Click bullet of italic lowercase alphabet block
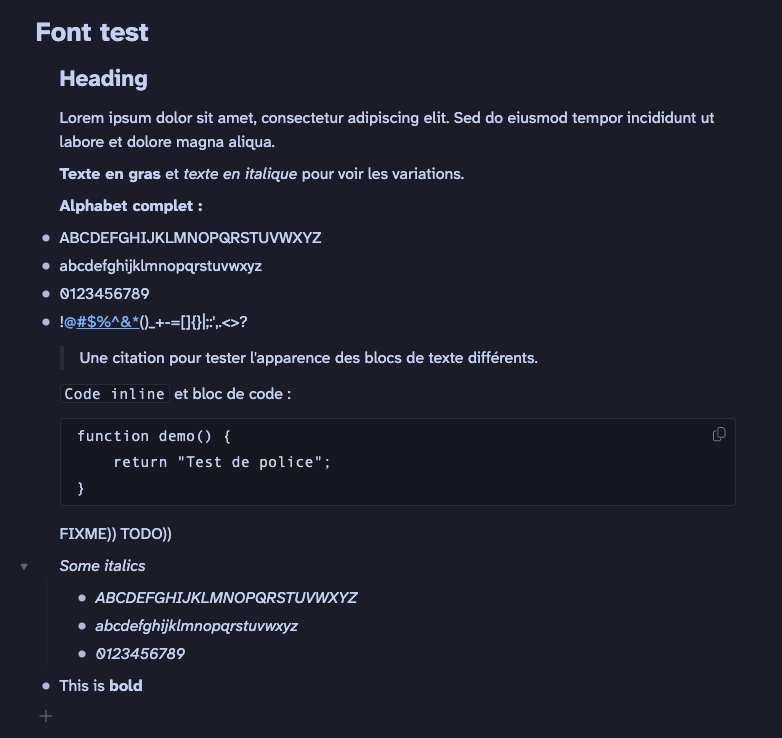The image size is (782, 738). click(x=82, y=626)
